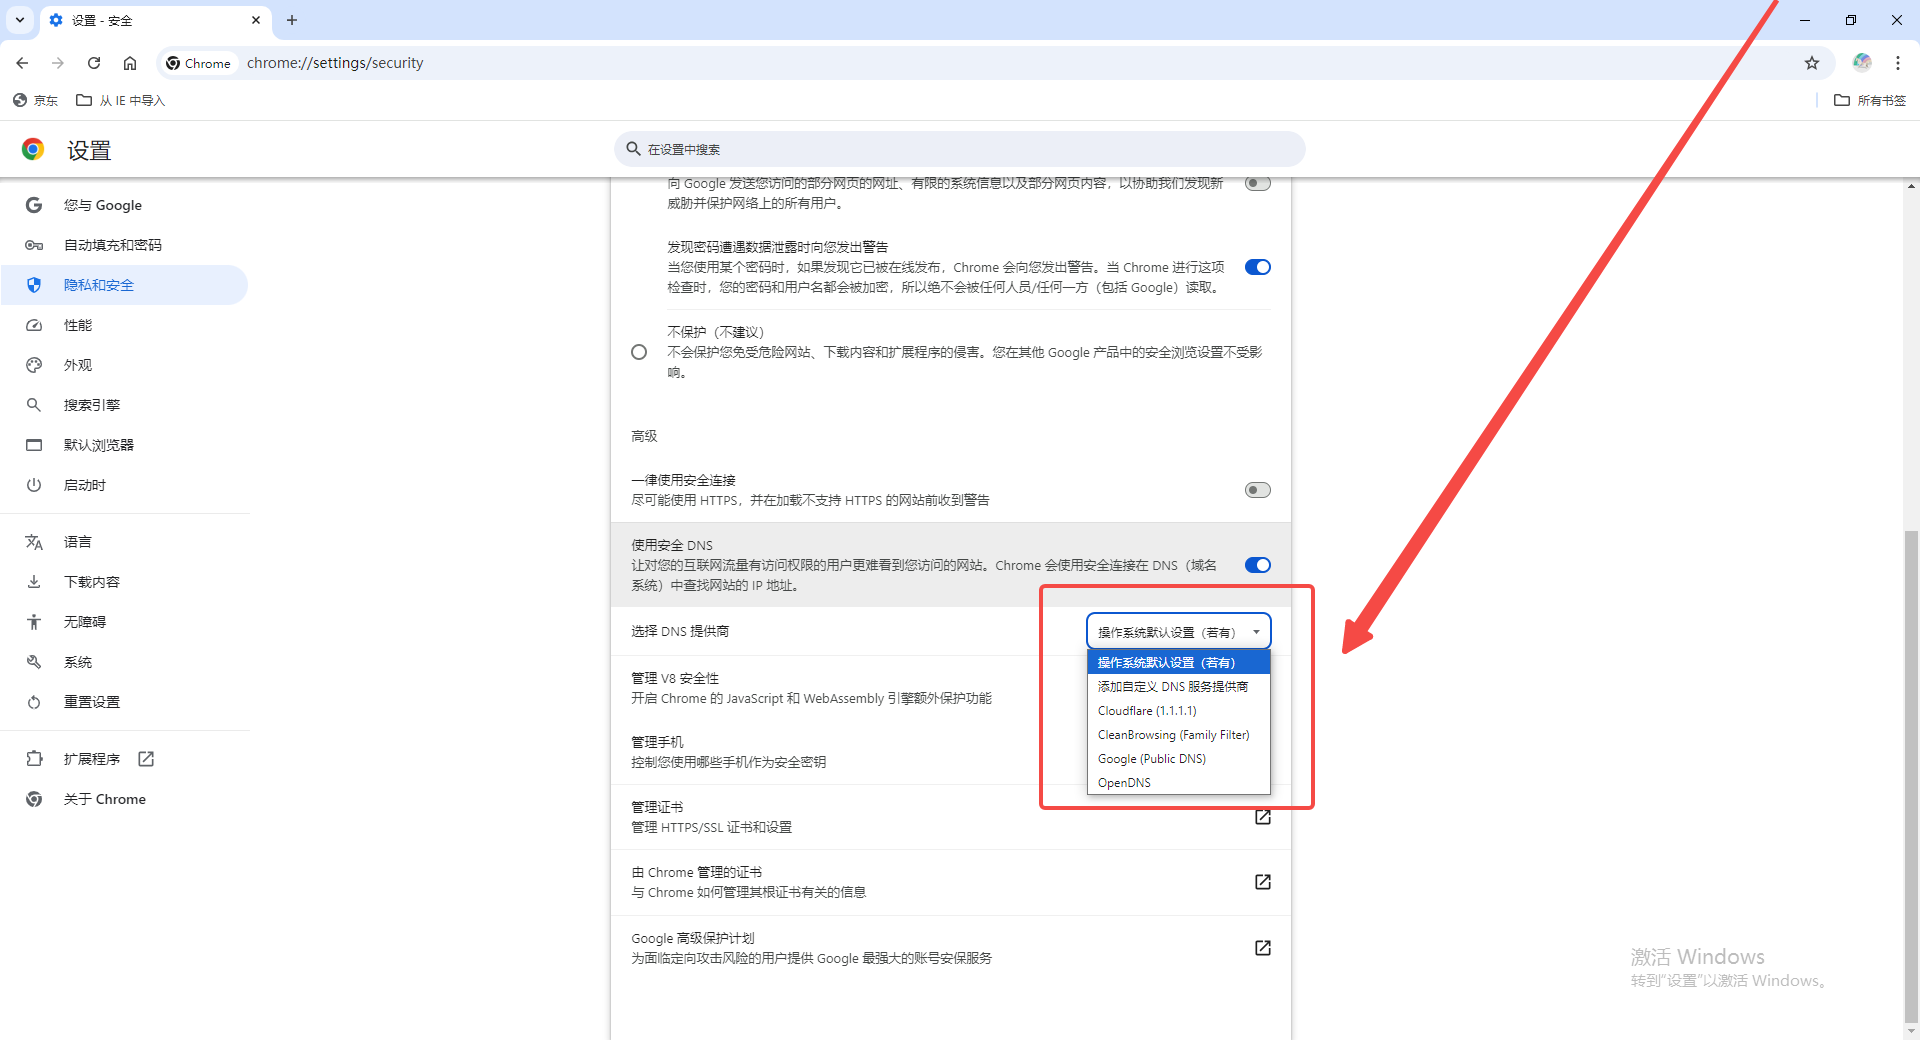Open 重置设置 section
The height and width of the screenshot is (1040, 1920).
125,702
